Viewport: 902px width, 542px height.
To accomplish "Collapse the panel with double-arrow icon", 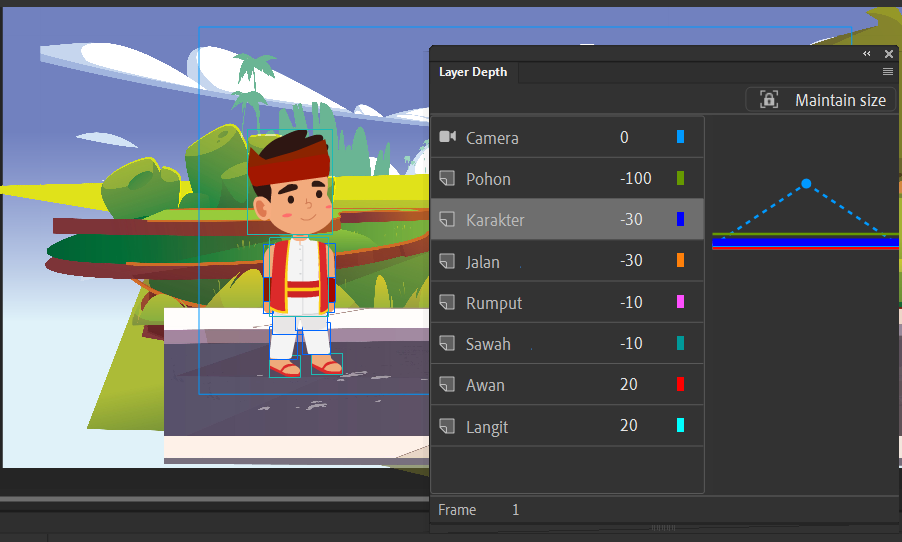I will coord(866,54).
